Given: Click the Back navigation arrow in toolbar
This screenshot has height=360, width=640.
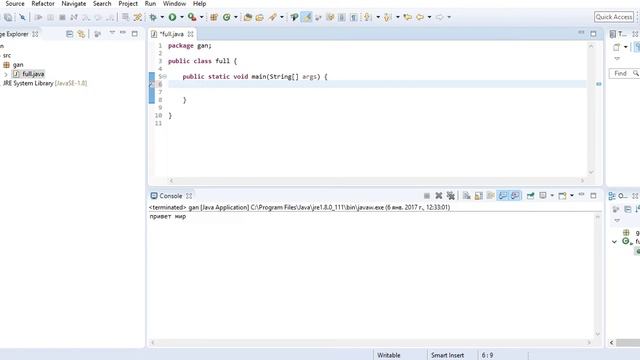Looking at the screenshot, I should pos(420,17).
